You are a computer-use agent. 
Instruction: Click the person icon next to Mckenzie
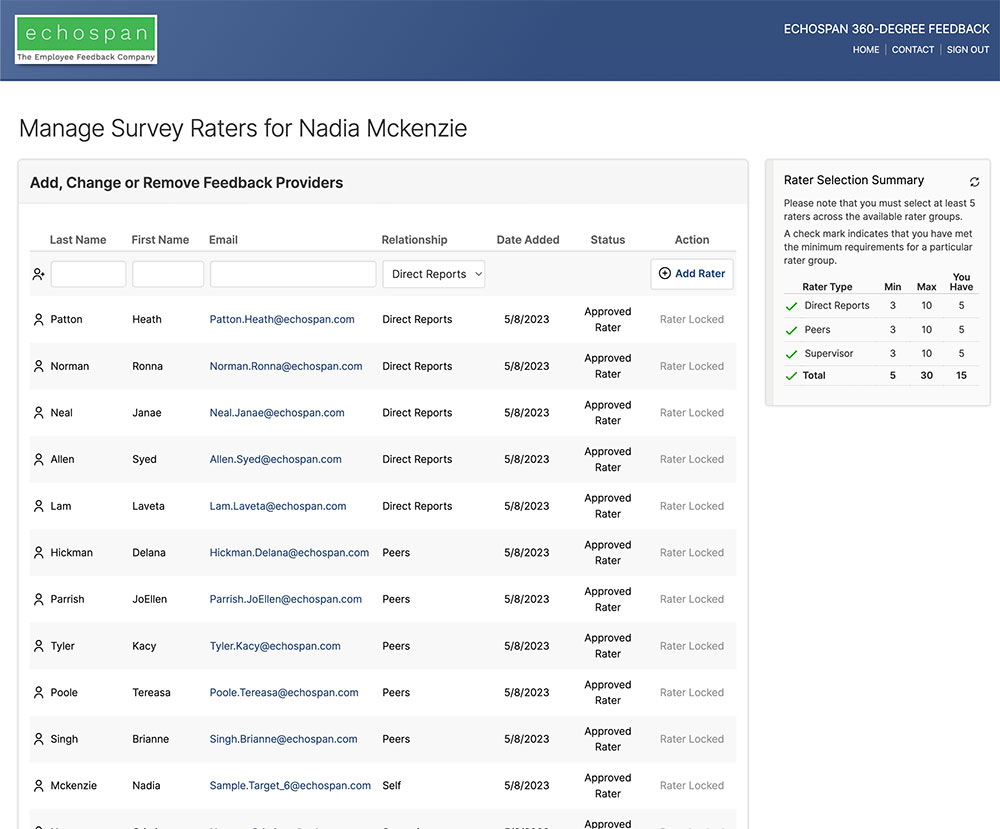38,786
